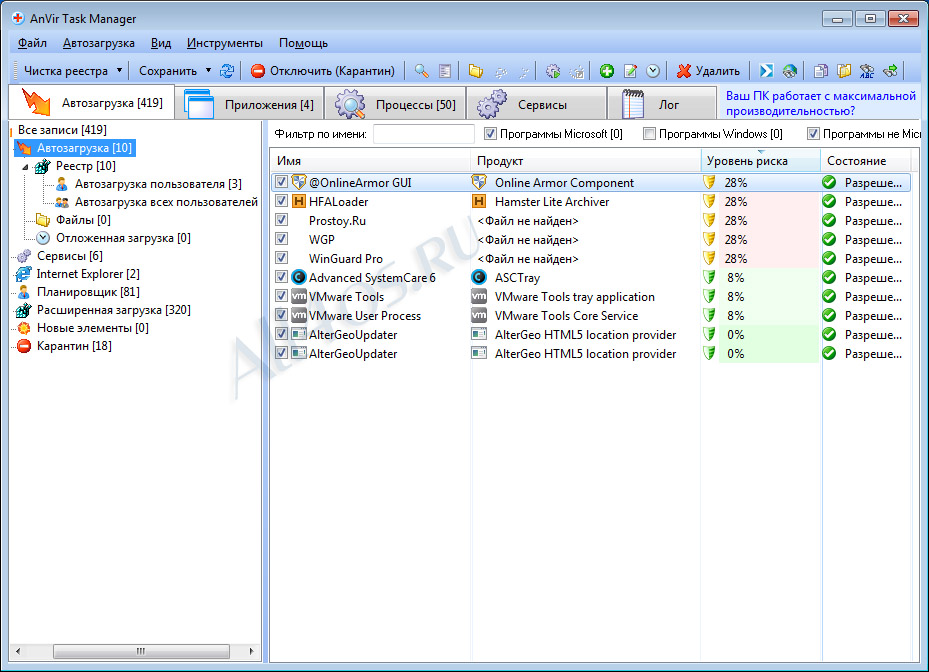Viewport: 929px width, 672px height.
Task: Open the Вид menu
Action: 161,43
